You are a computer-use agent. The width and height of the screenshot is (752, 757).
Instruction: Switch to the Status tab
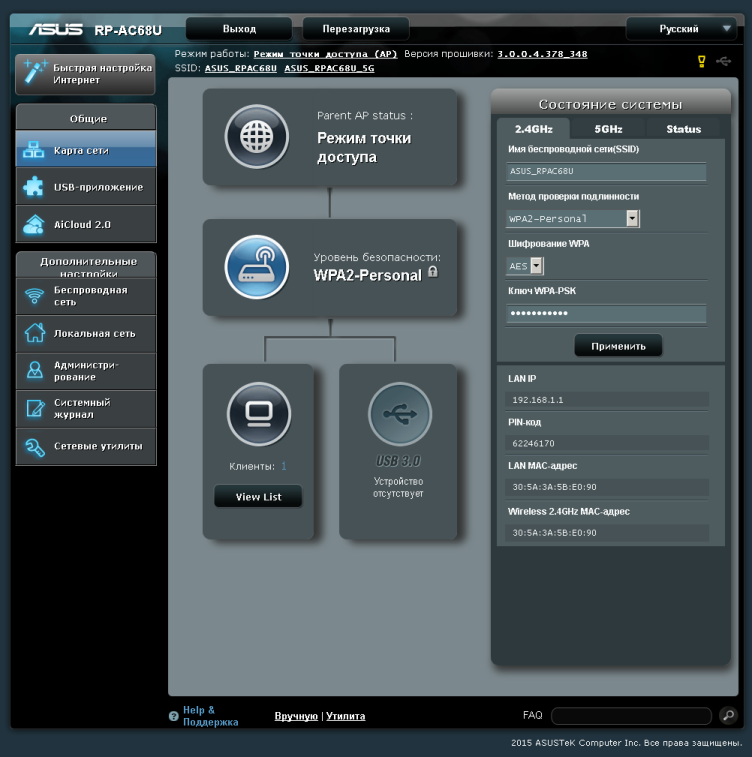pyautogui.click(x=683, y=129)
